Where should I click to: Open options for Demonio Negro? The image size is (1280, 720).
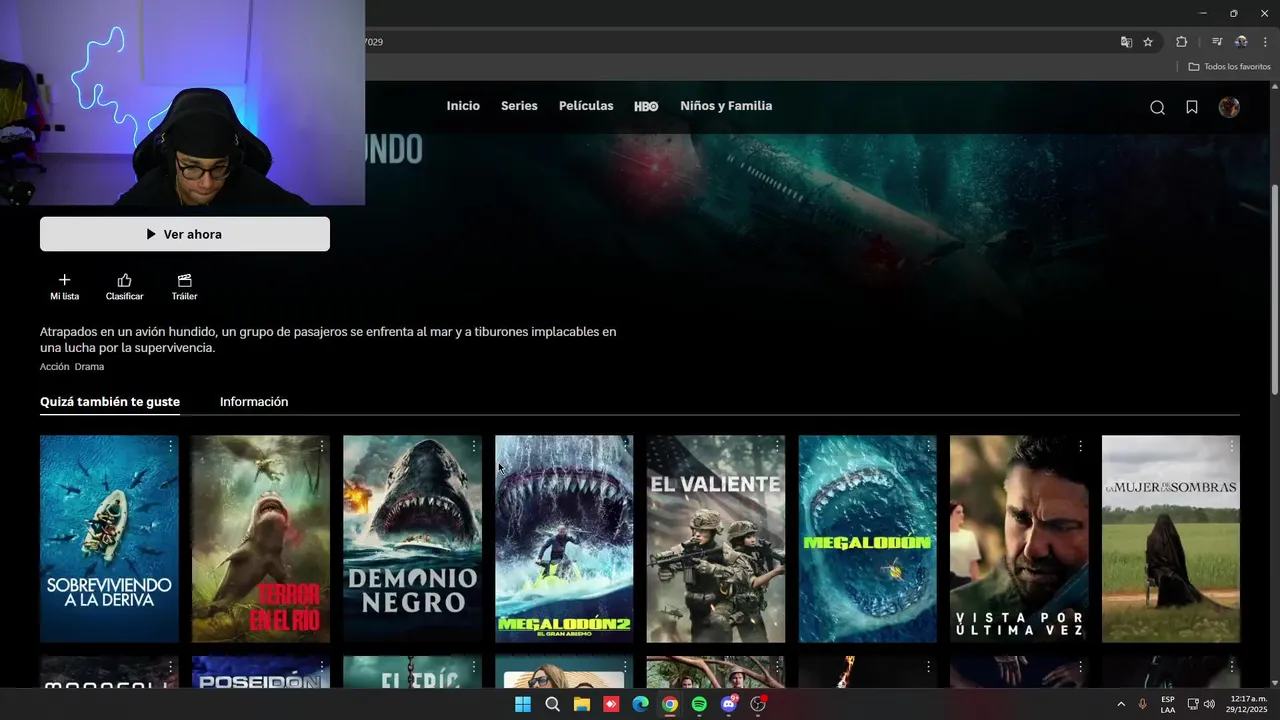point(474,446)
